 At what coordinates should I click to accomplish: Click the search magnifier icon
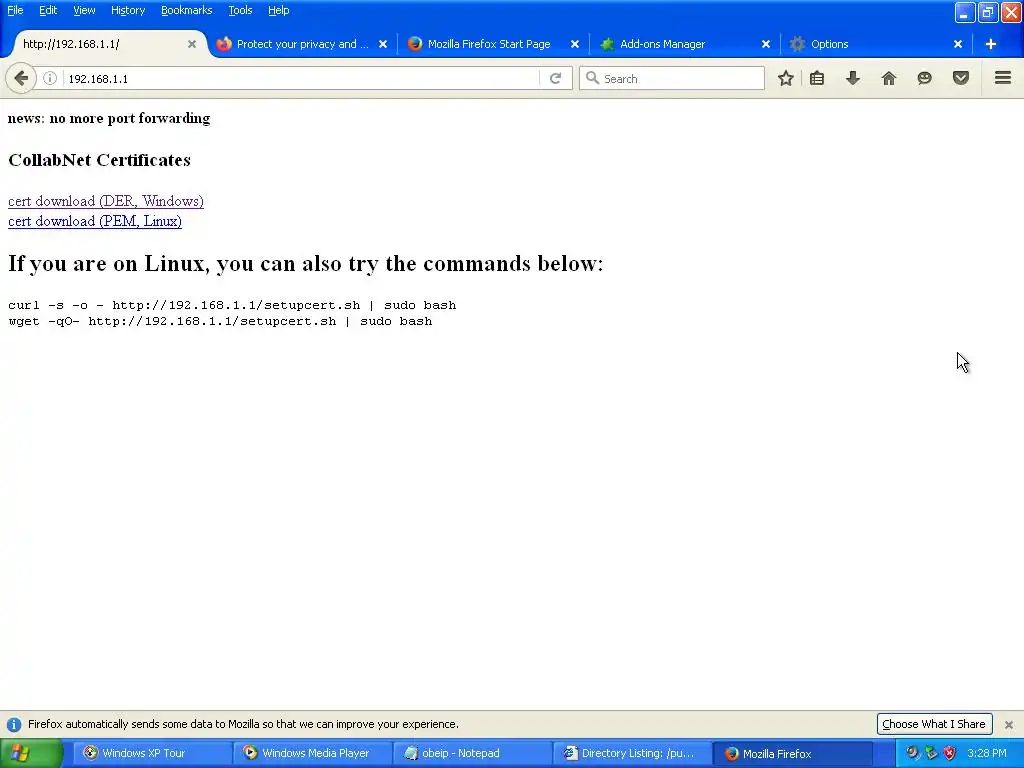tap(592, 78)
